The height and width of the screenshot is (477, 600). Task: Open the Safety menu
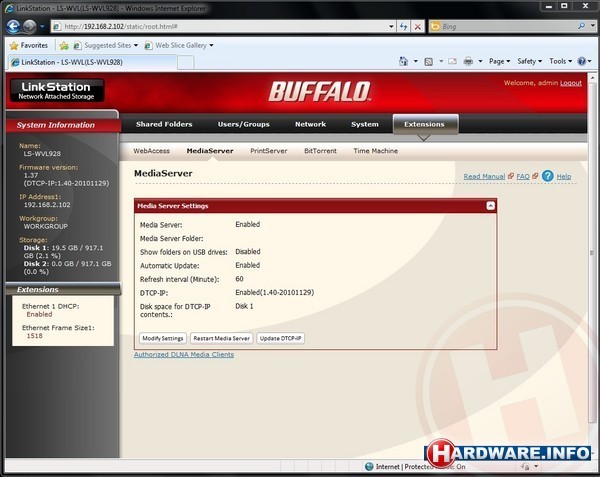tap(529, 61)
